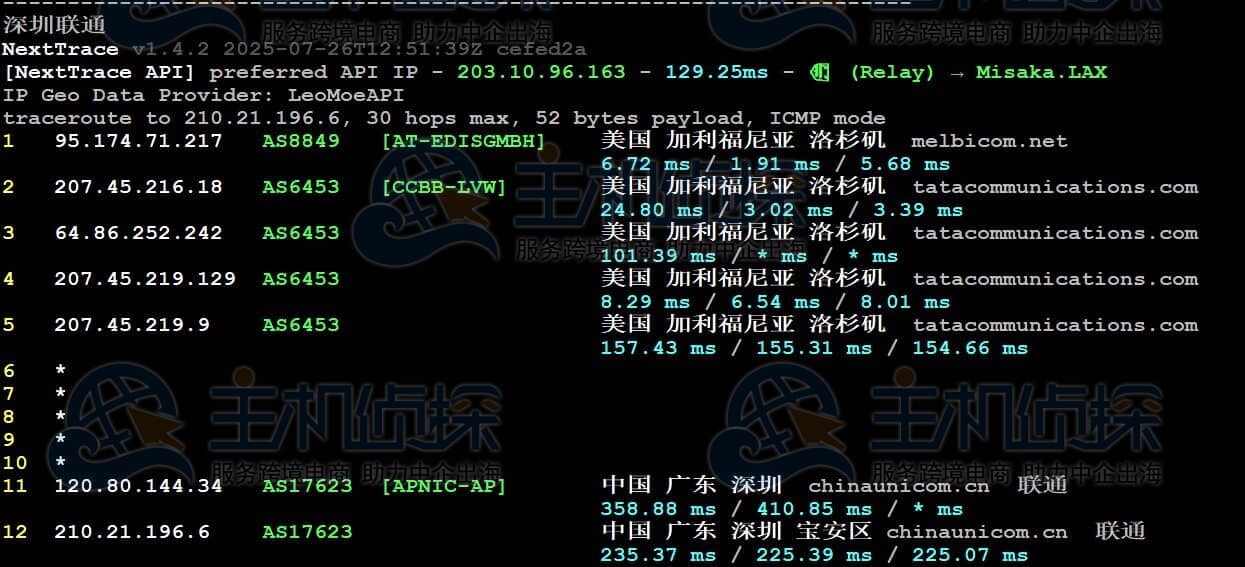The height and width of the screenshot is (567, 1245).
Task: Click the traceroute to 210.21.196.6 line
Action: click(x=444, y=118)
